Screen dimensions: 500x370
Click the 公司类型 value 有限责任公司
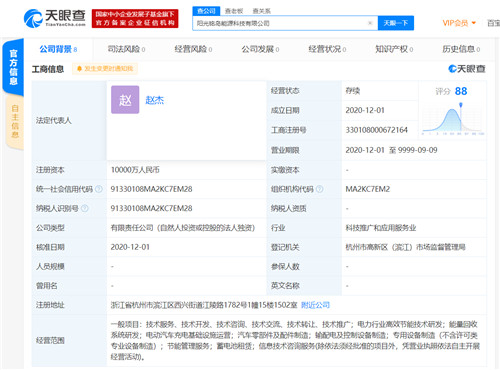point(183,228)
